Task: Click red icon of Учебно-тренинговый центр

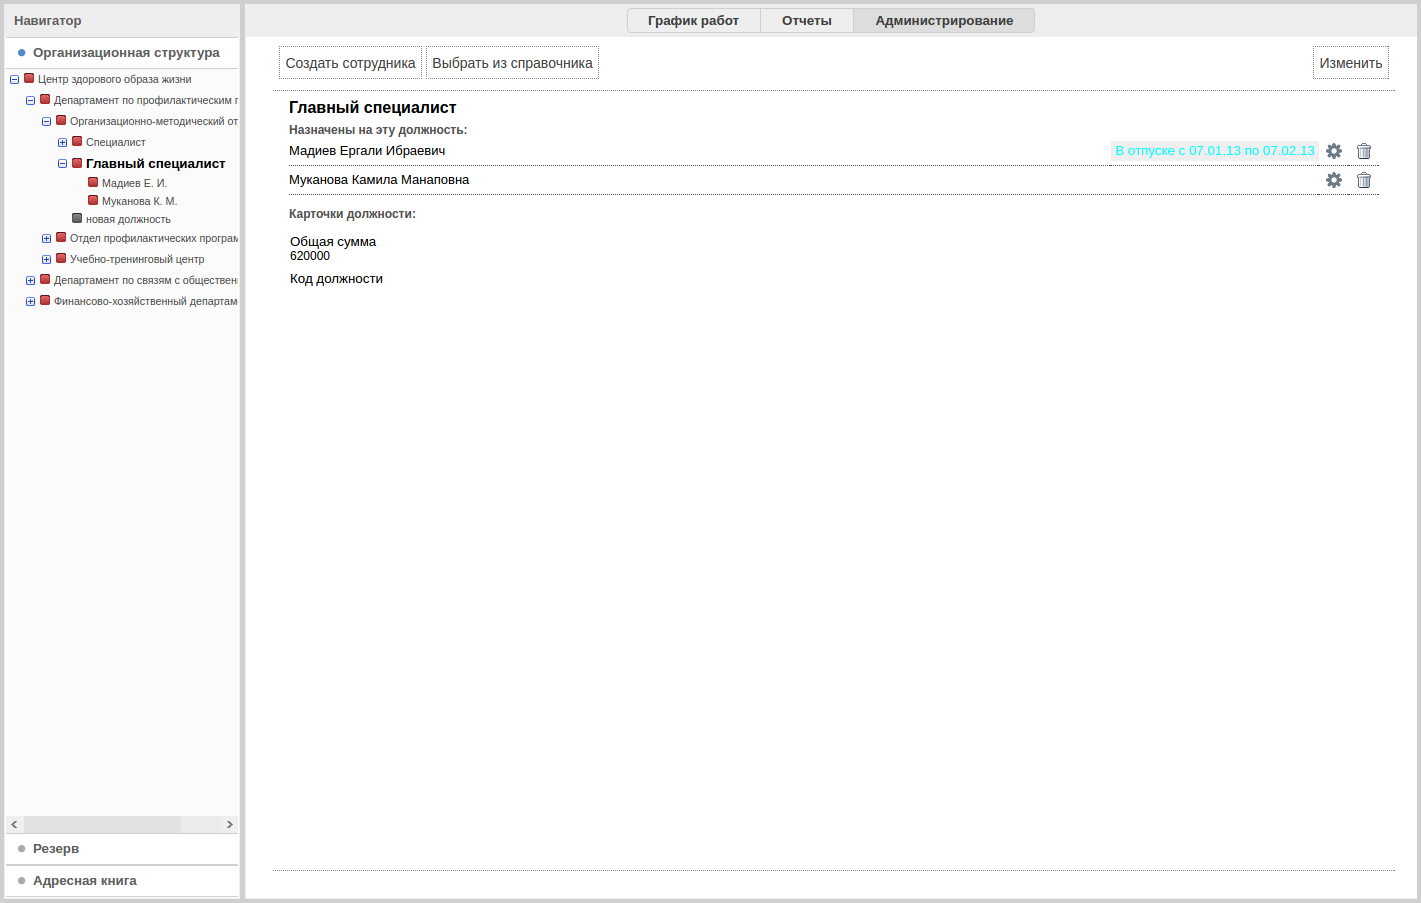Action: (x=61, y=258)
